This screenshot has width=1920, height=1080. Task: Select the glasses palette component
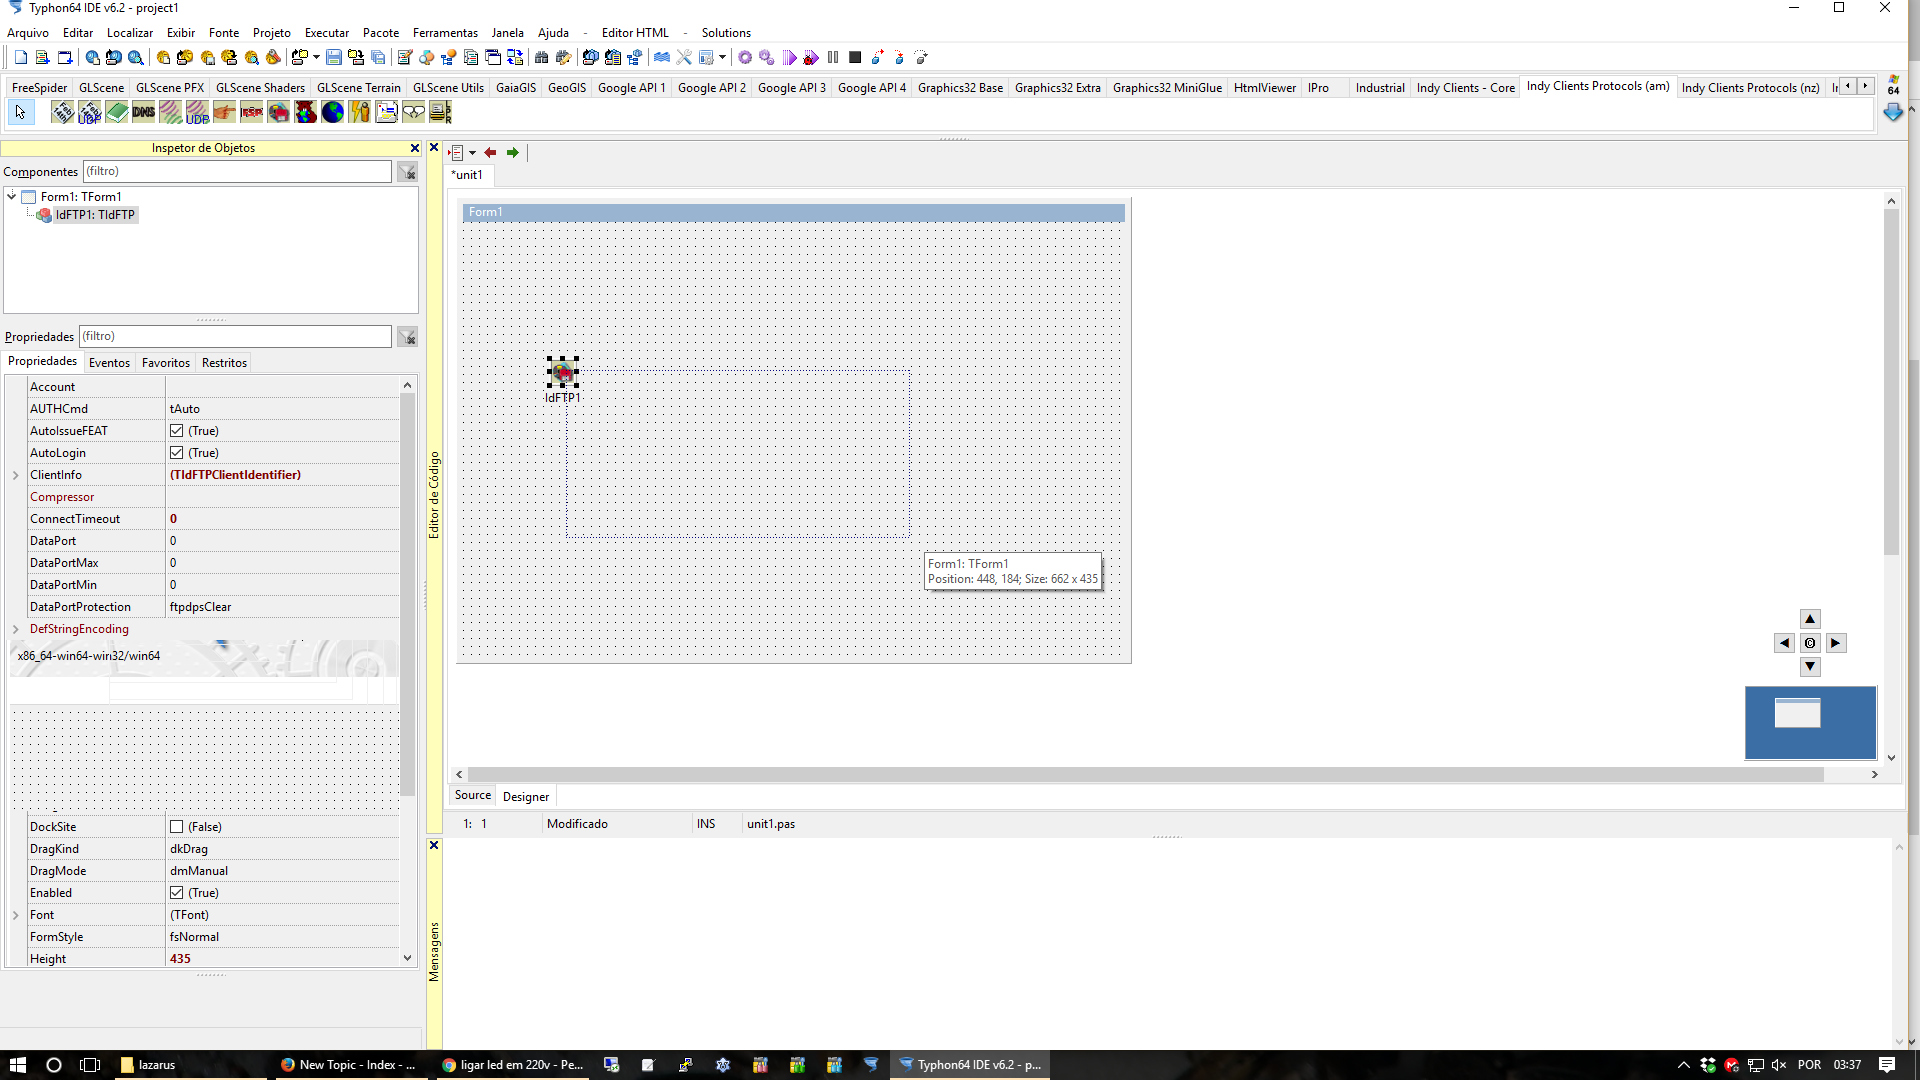(414, 112)
